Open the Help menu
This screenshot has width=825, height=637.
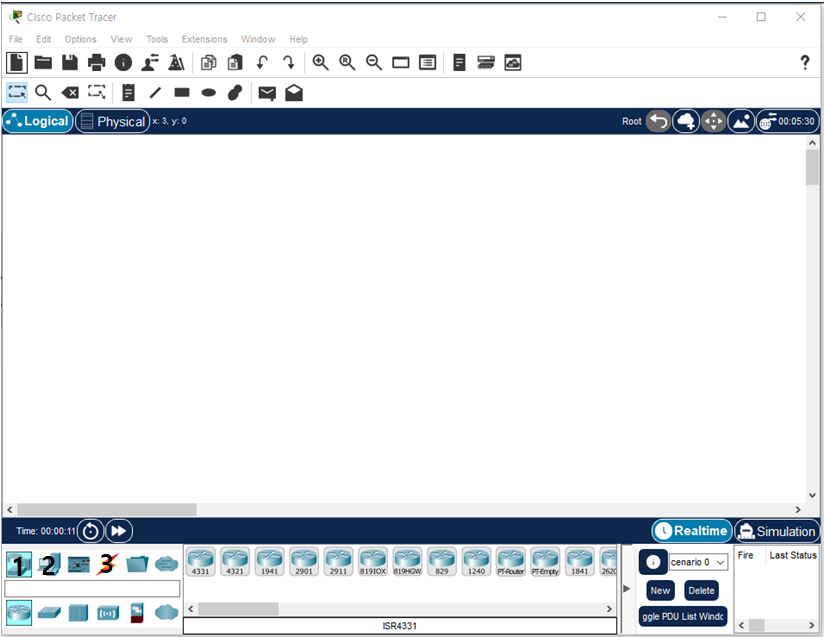[298, 39]
